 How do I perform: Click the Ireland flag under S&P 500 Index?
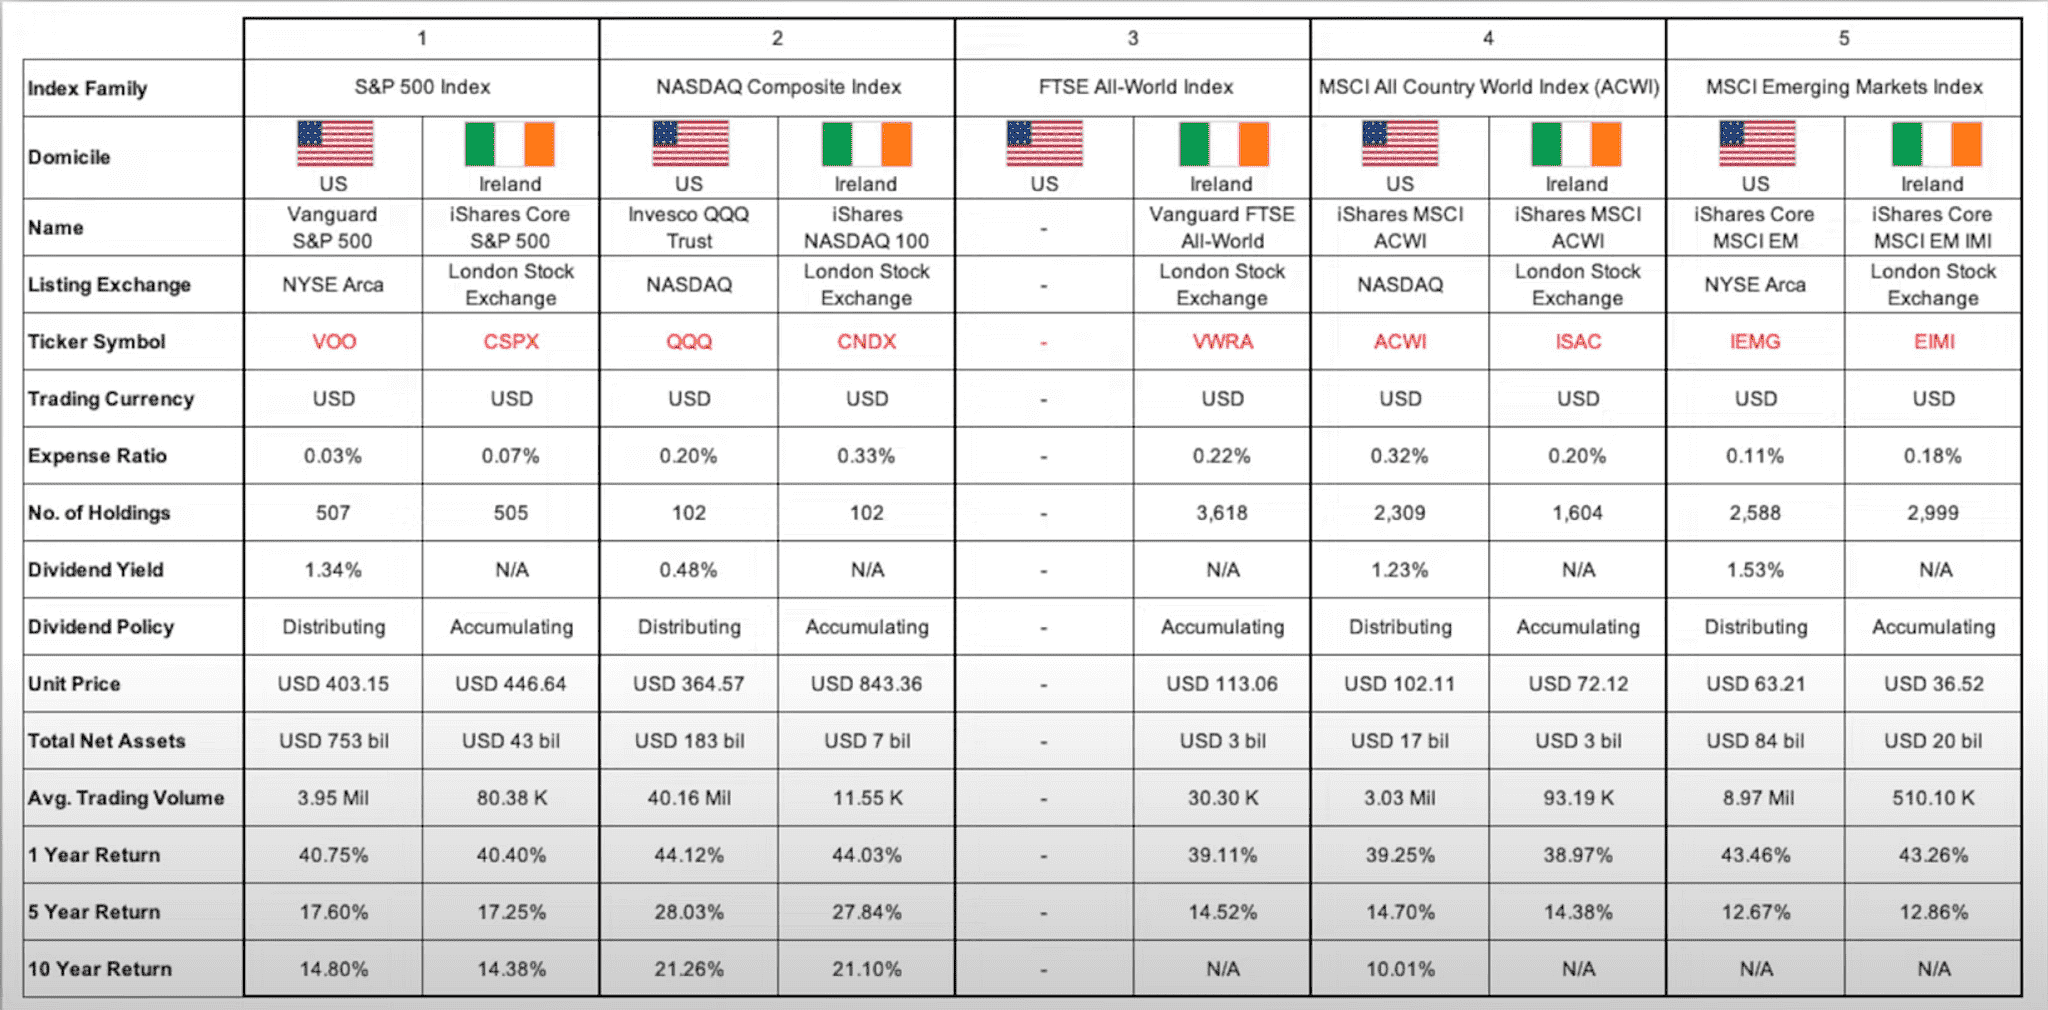510,144
